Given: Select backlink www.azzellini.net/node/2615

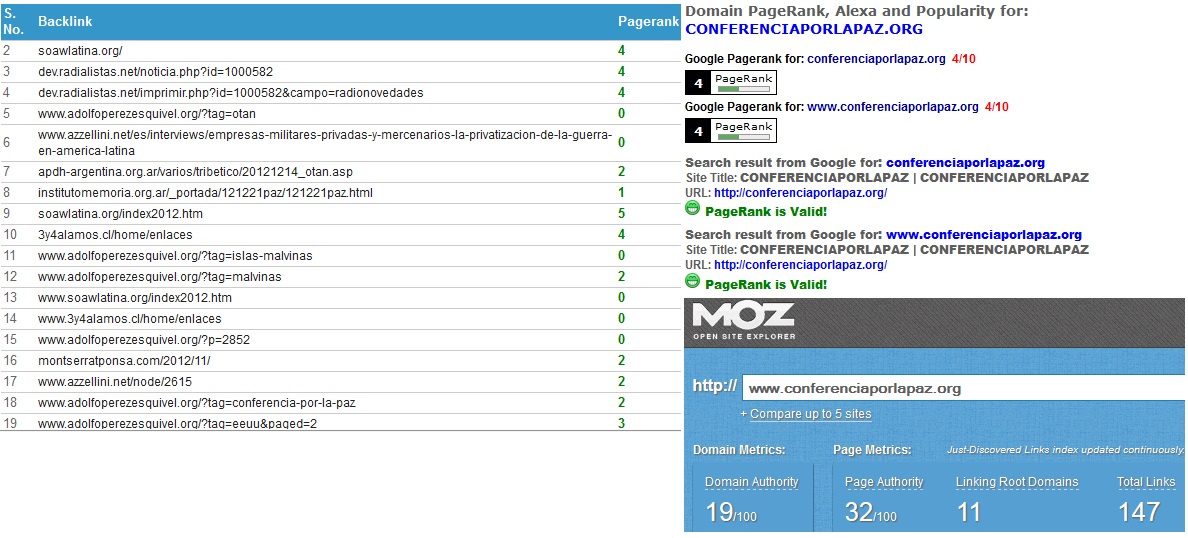Looking at the screenshot, I should [x=114, y=382].
